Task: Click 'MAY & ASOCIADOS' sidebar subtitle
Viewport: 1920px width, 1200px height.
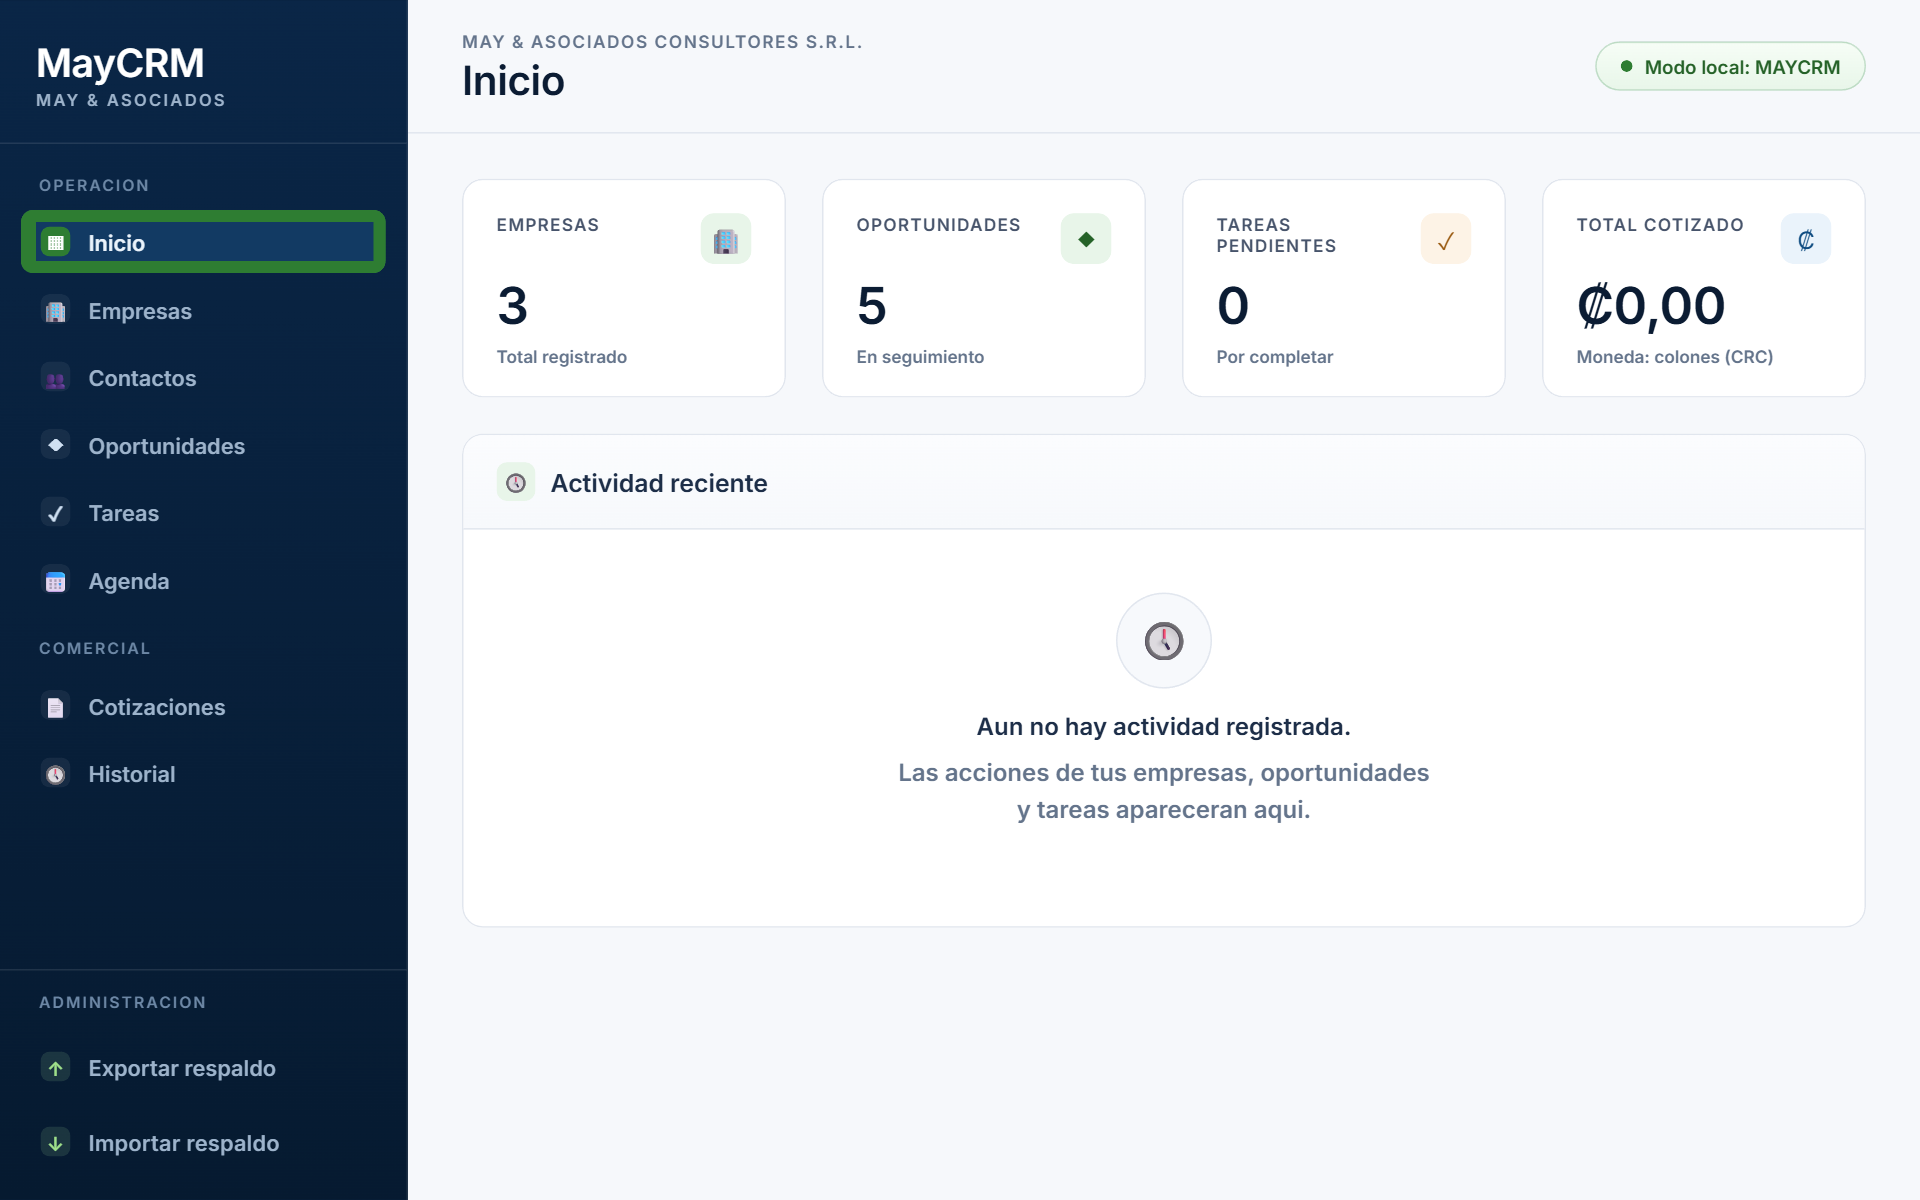Action: 131,100
